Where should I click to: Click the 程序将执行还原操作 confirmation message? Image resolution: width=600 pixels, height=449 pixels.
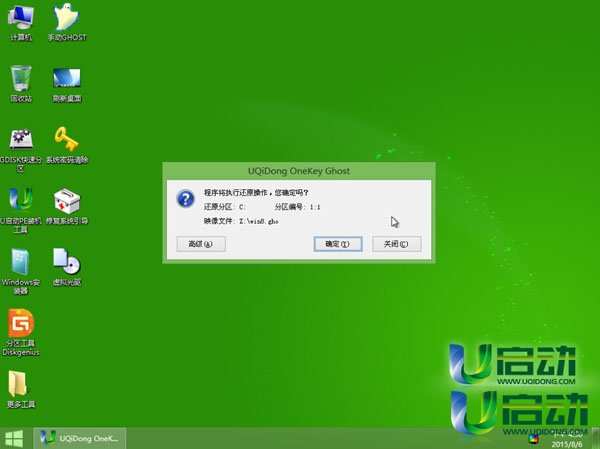[x=256, y=193]
